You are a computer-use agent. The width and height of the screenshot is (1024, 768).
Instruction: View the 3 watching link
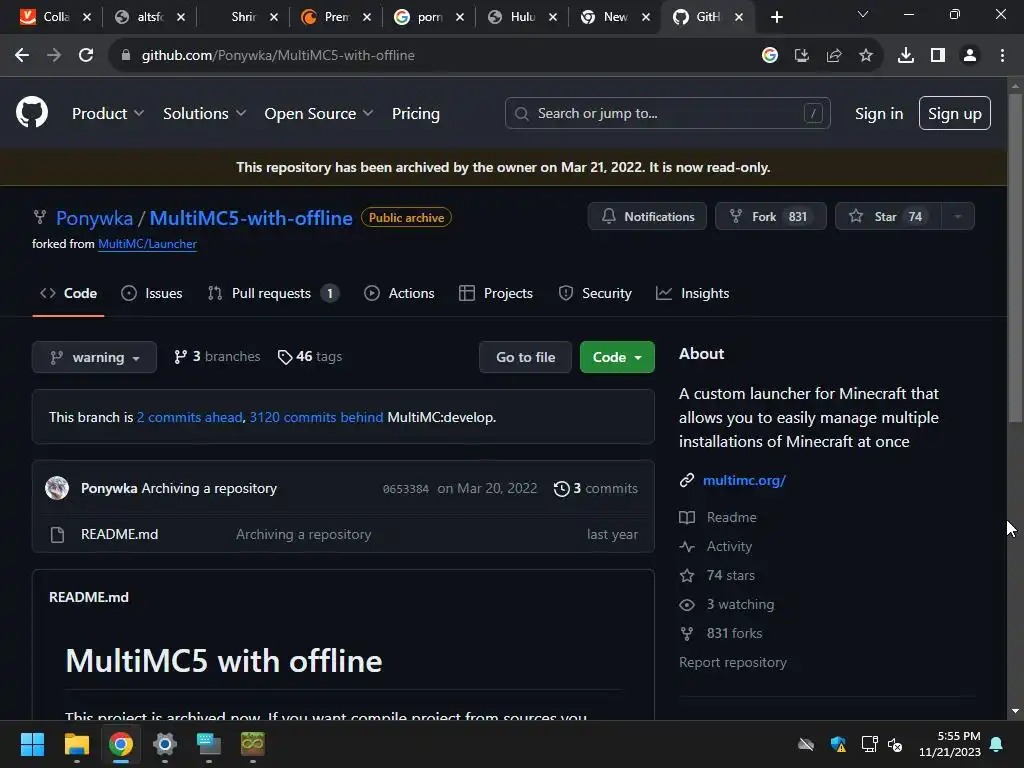click(x=740, y=605)
